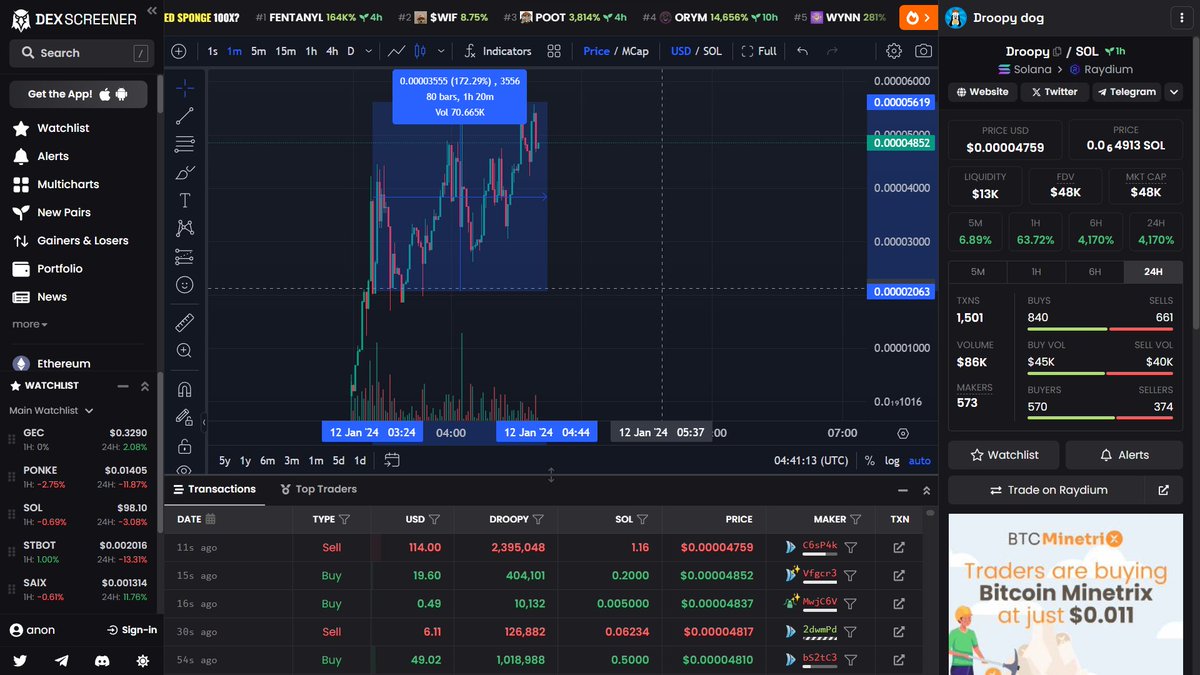Click Trade on Raydium button
The width and height of the screenshot is (1200, 675).
tap(1047, 490)
